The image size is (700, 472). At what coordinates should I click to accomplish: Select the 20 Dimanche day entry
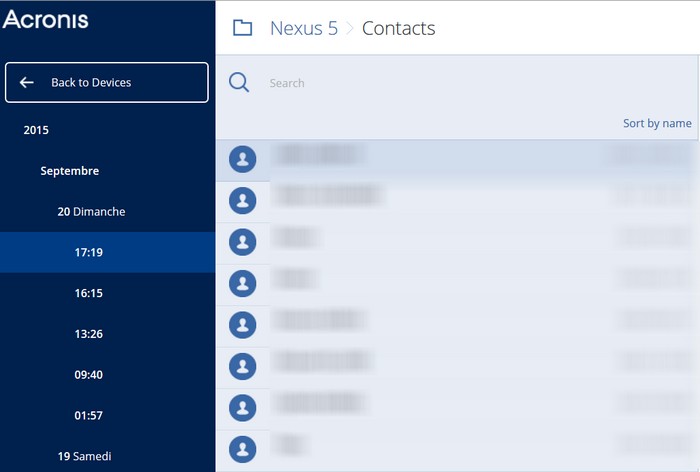point(91,212)
